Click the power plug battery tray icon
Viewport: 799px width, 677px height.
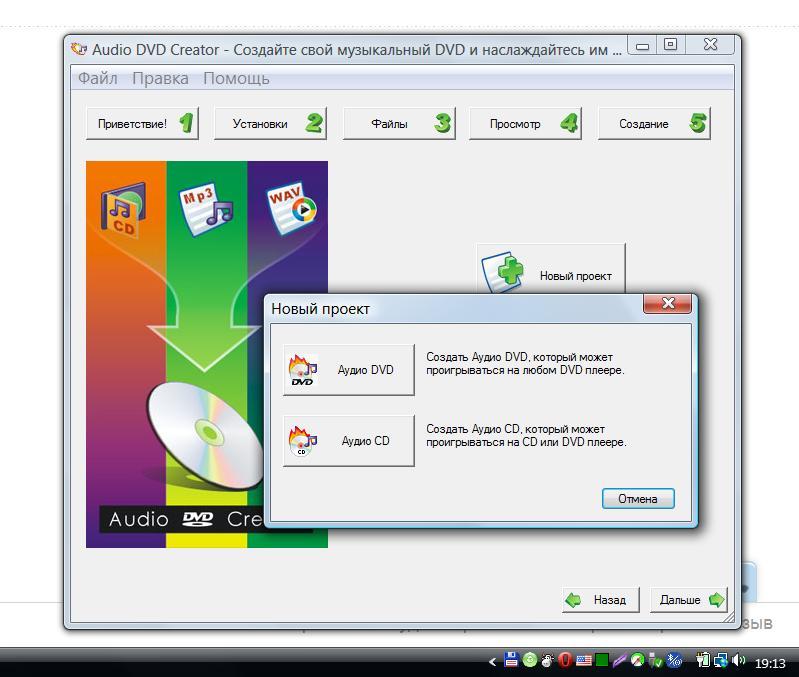703,661
